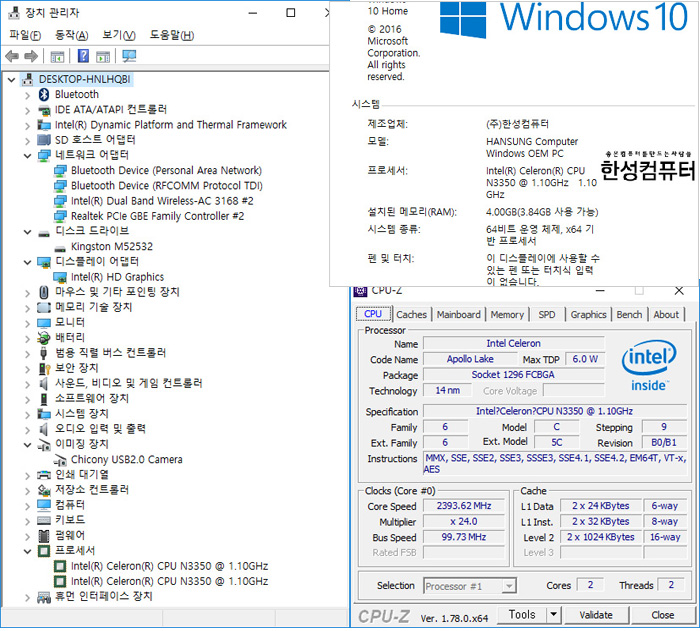Select the 사운드, 비디오 및 게임 컨트롤러 icon
The width and height of the screenshot is (700, 631).
tap(44, 384)
